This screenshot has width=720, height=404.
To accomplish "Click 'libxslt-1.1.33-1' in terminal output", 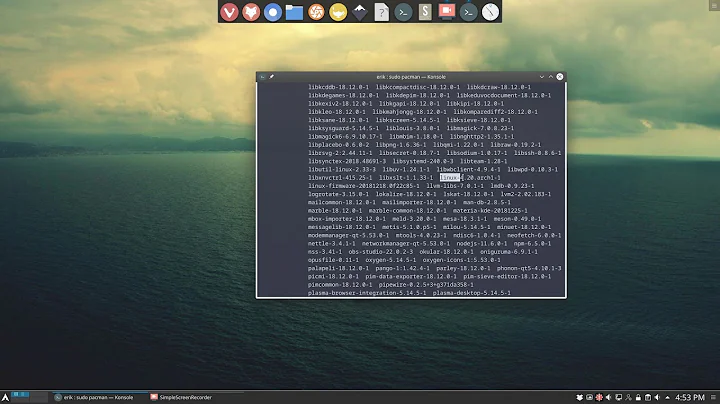I will click(x=406, y=178).
